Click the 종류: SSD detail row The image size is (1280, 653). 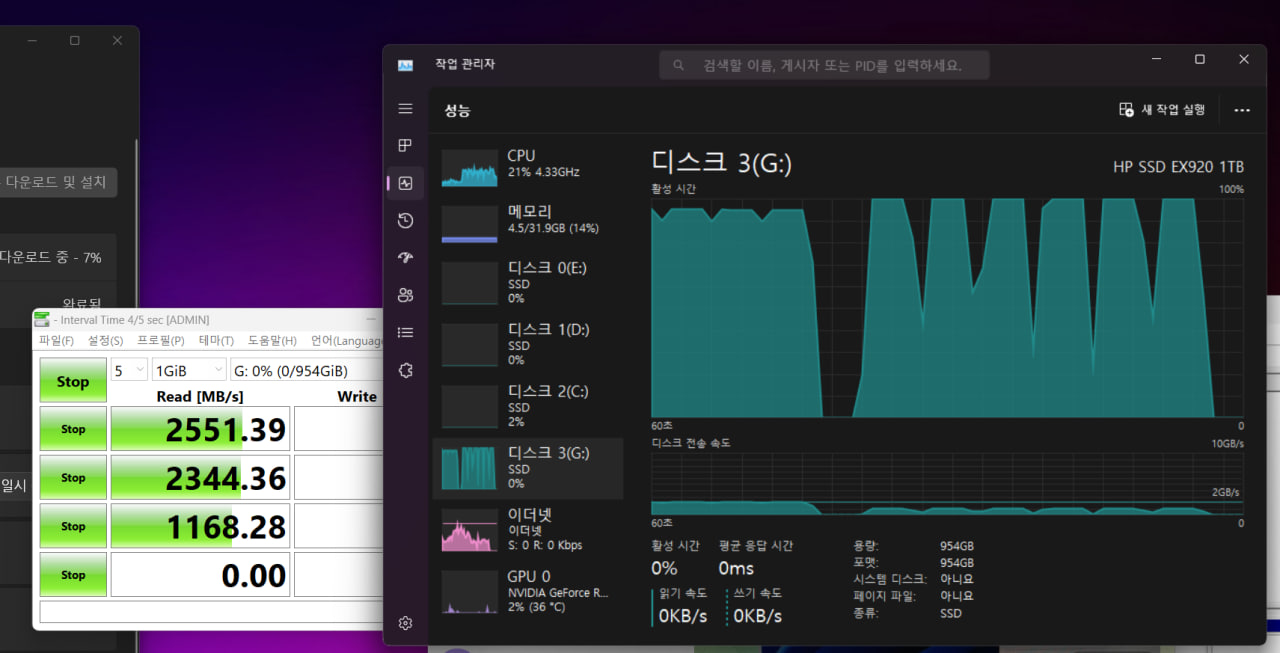point(907,613)
